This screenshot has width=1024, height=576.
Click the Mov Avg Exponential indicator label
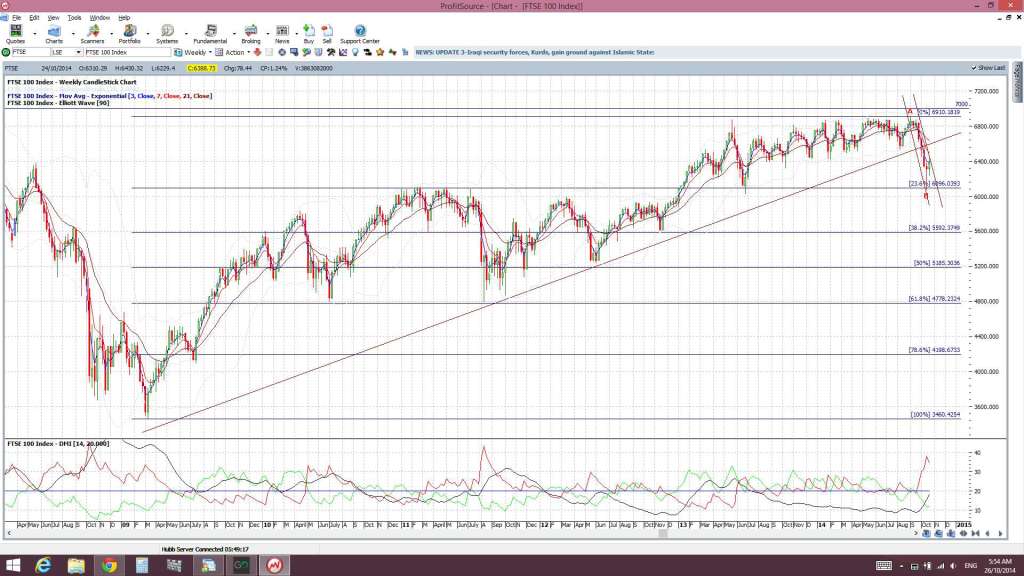[x=110, y=96]
